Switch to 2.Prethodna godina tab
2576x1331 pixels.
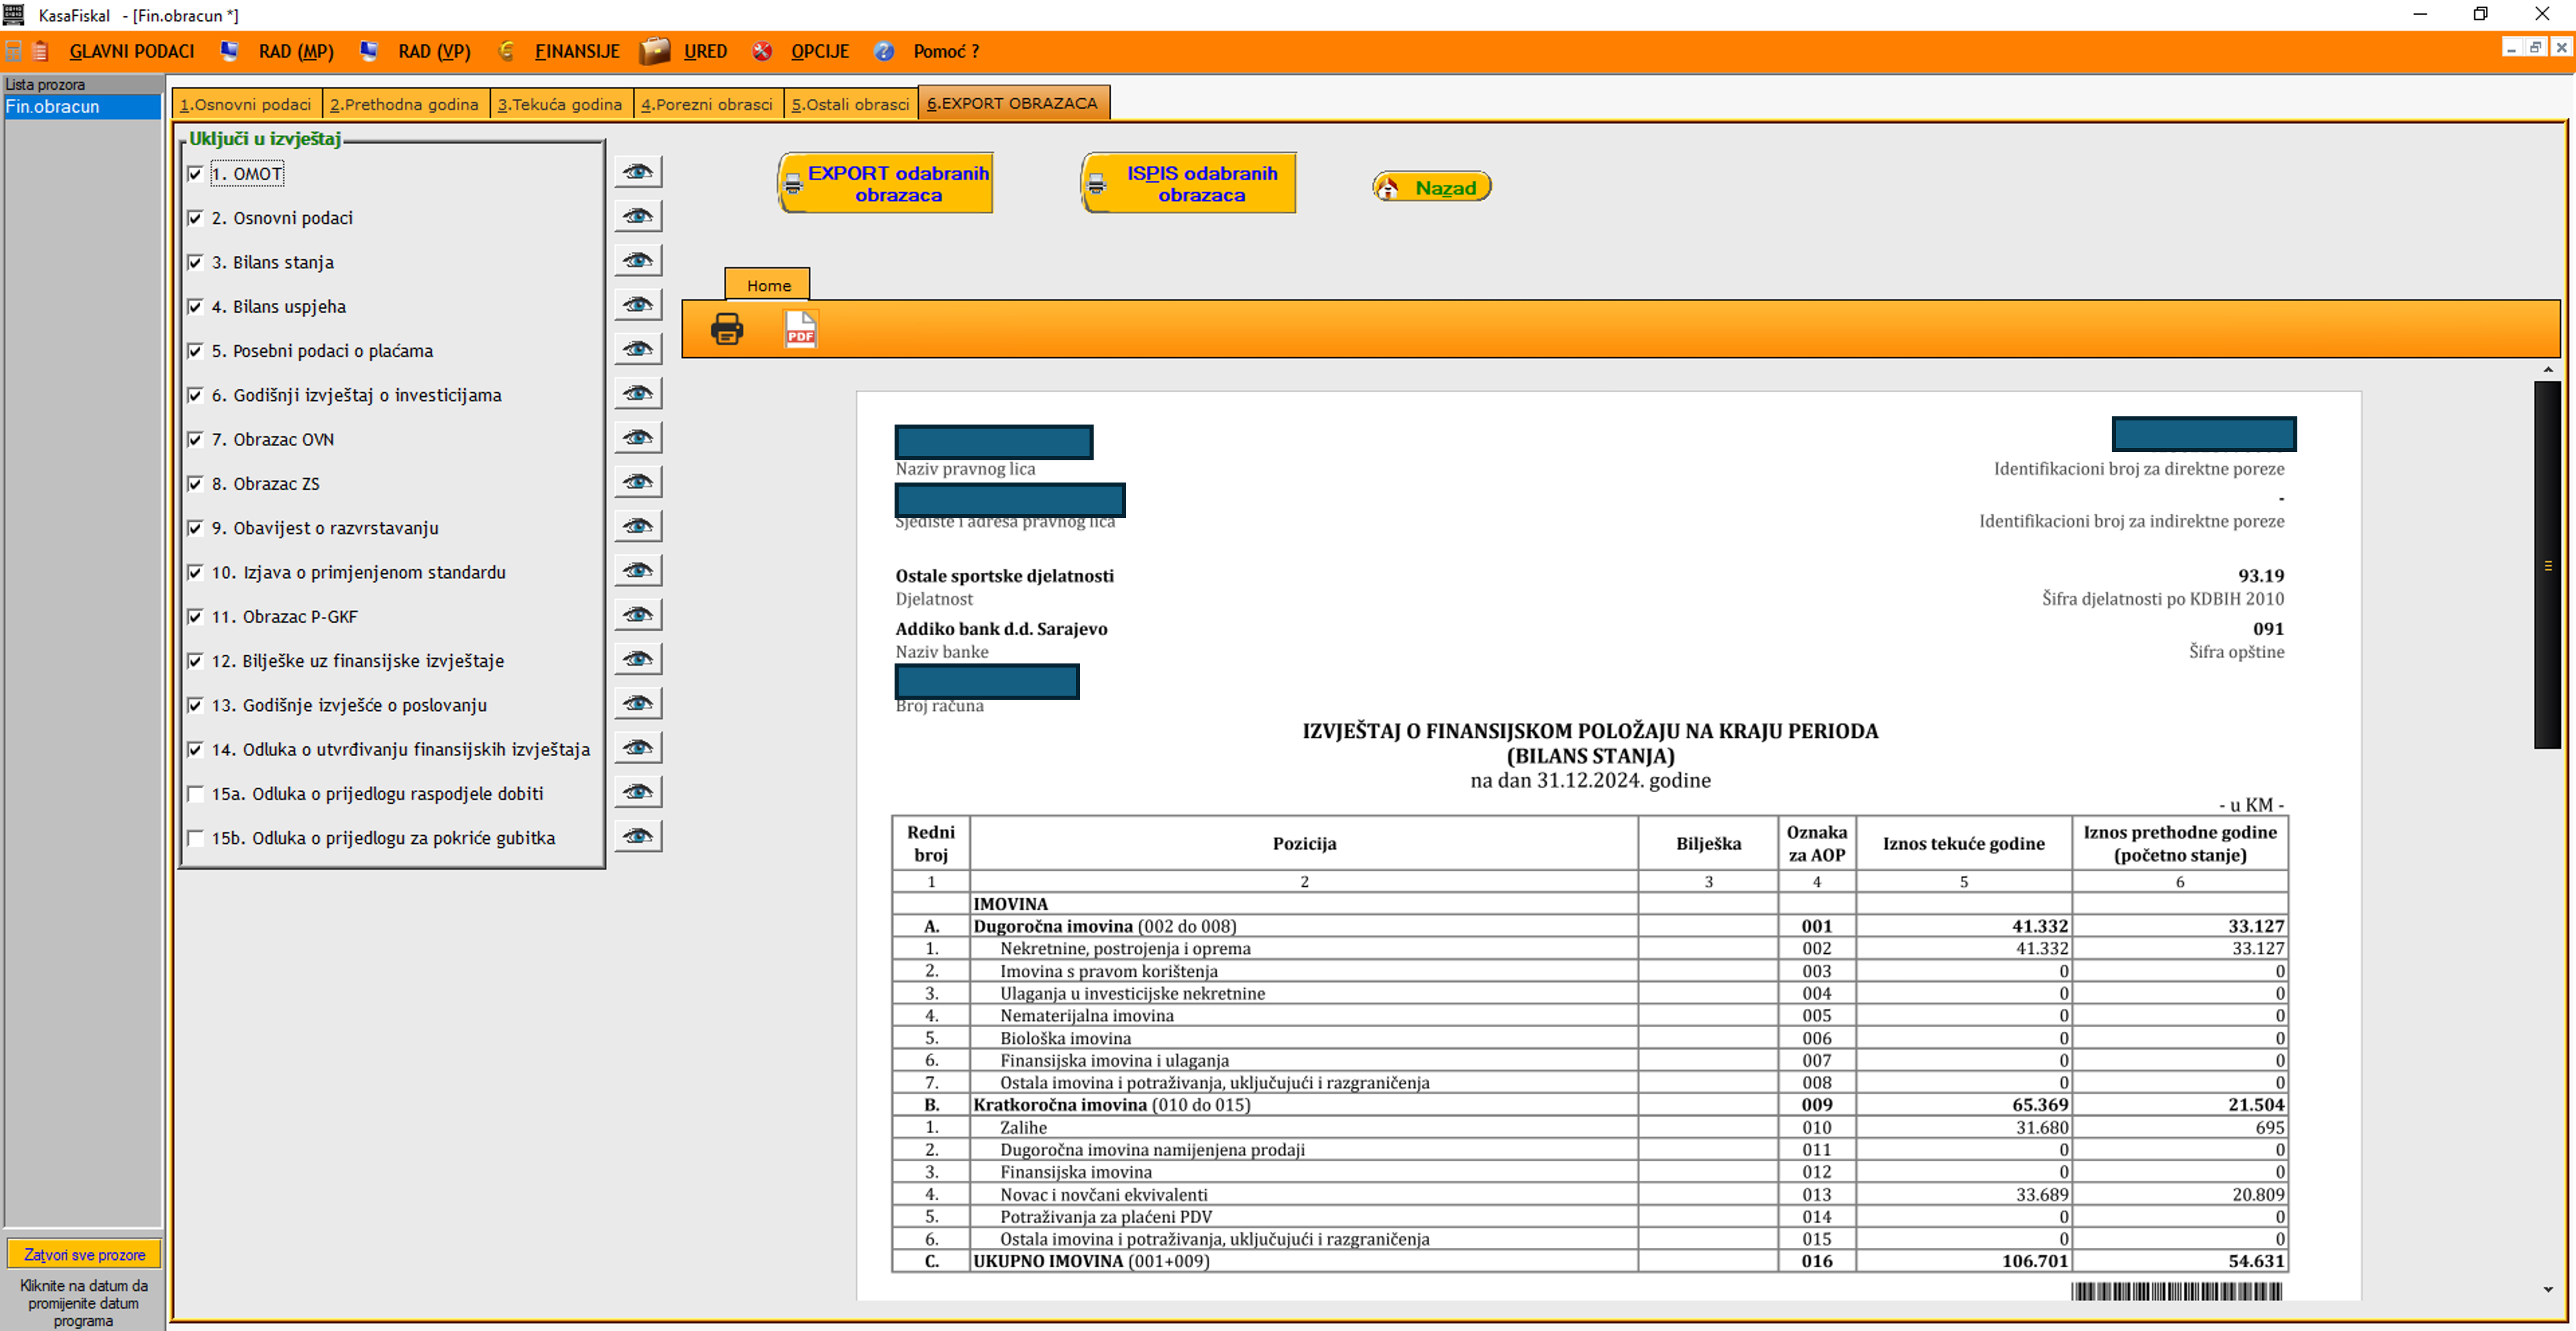pos(405,104)
